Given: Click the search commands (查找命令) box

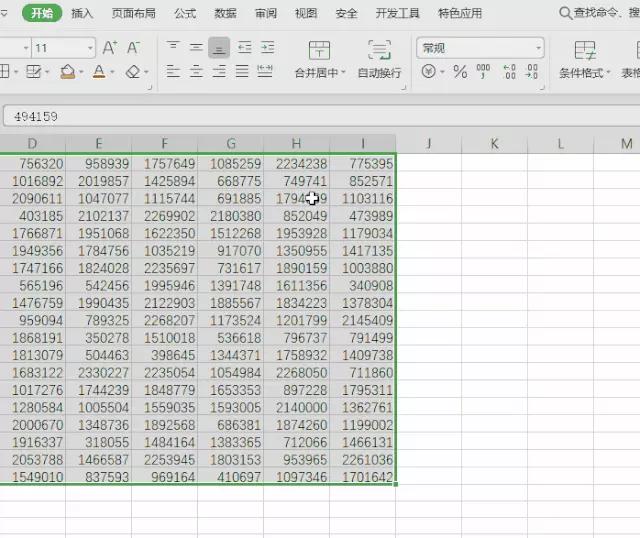Looking at the screenshot, I should [600, 14].
